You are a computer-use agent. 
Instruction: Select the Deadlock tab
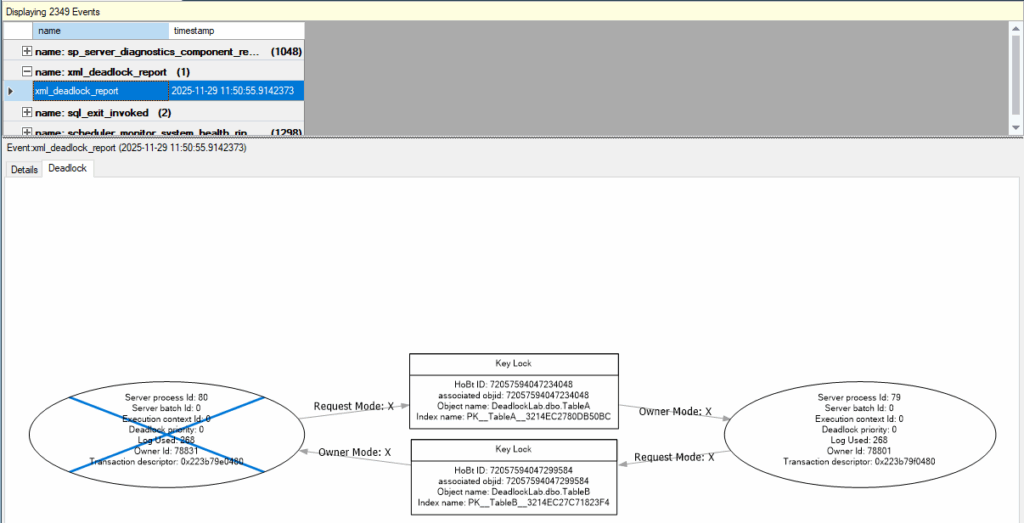tap(68, 169)
